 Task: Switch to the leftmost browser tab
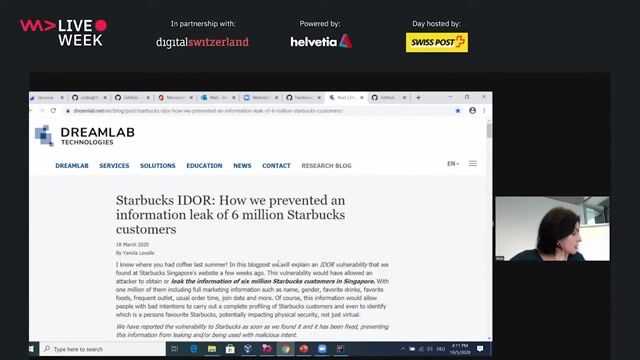[x=47, y=98]
